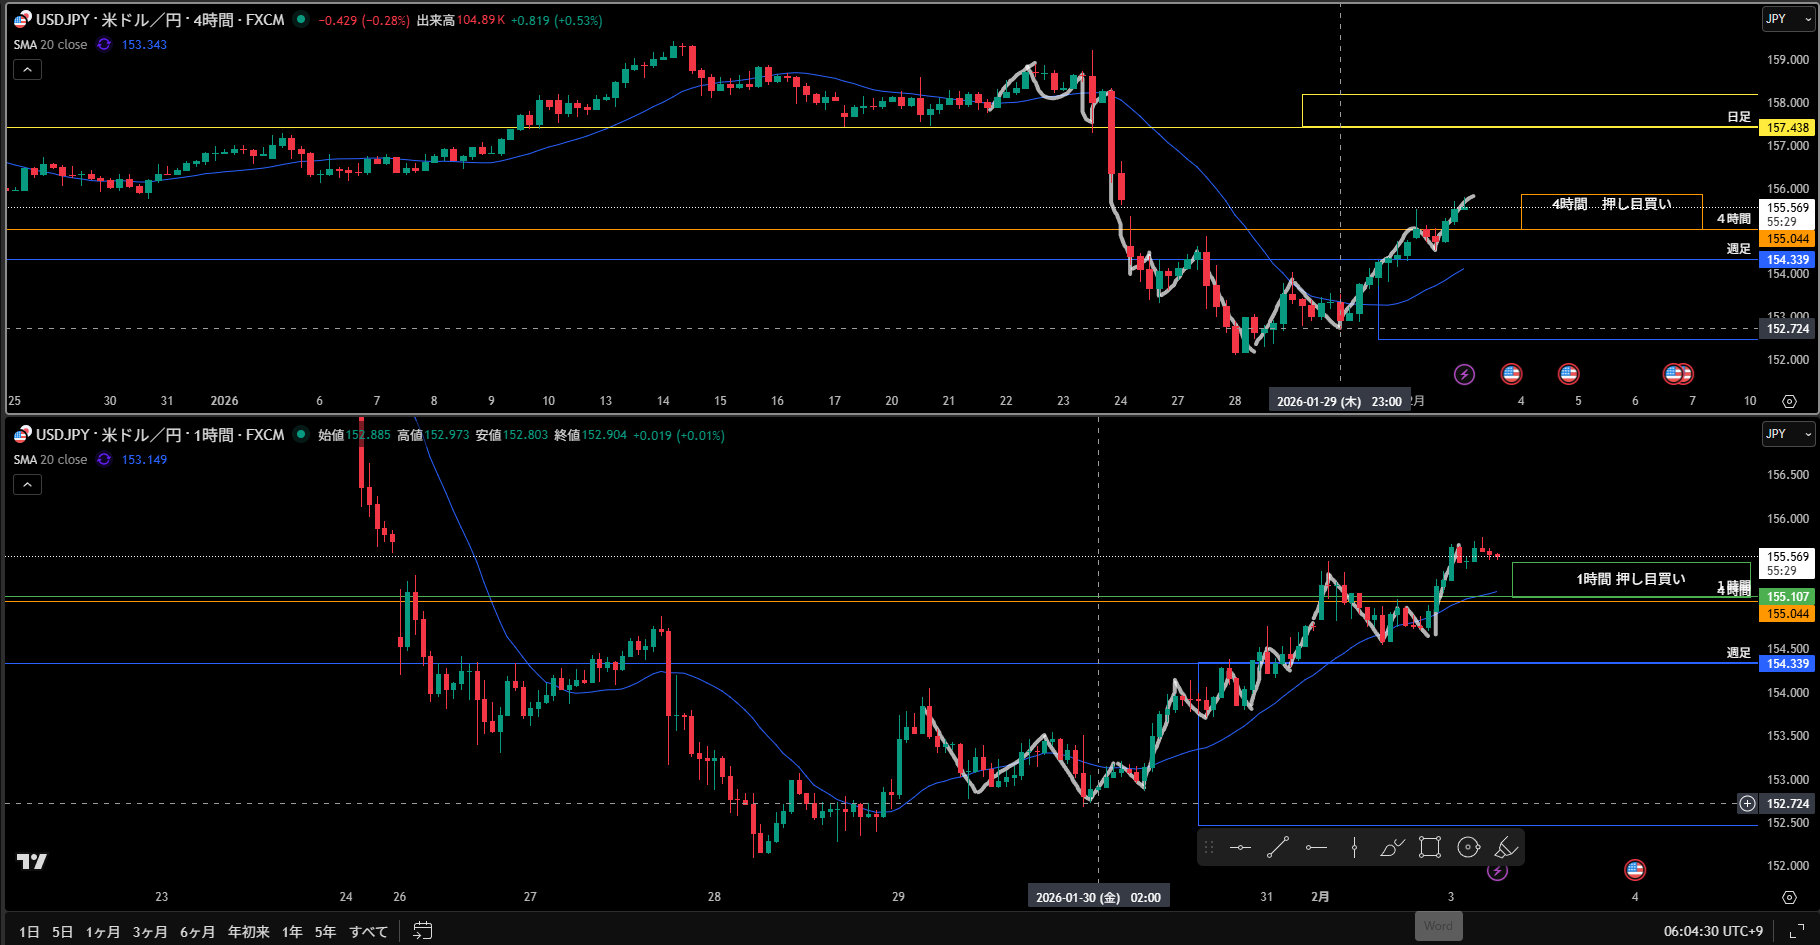
Task: Open the JPY currency dropdown on lower chart
Action: [1787, 434]
